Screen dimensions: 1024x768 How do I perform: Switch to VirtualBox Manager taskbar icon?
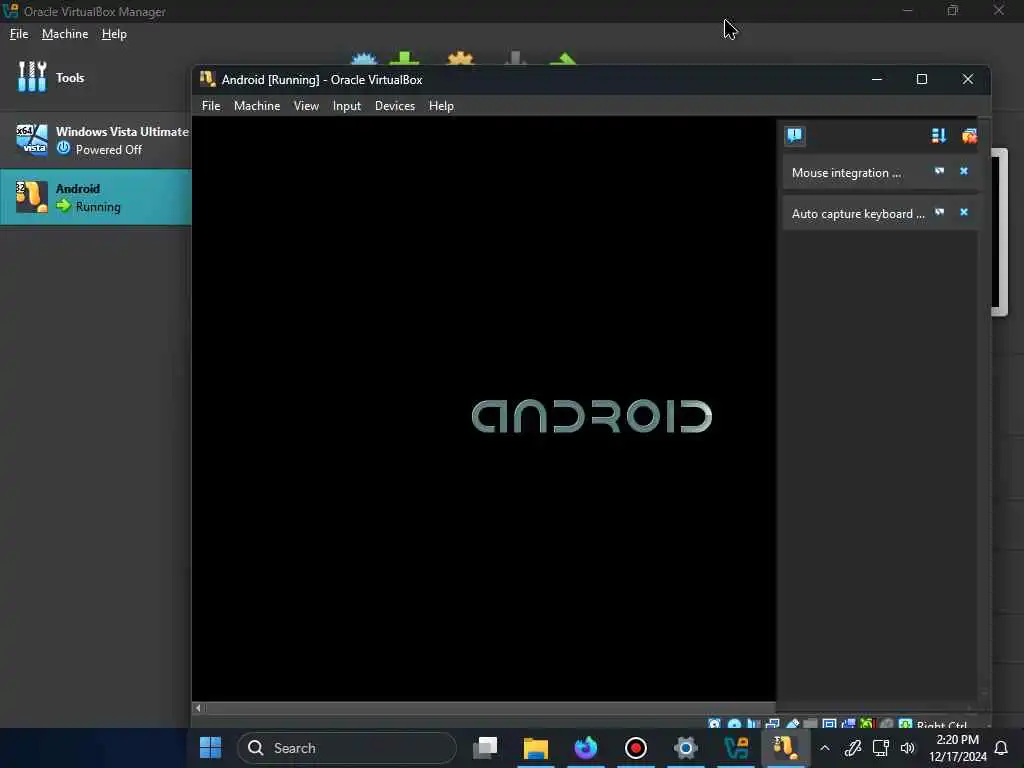tap(736, 748)
